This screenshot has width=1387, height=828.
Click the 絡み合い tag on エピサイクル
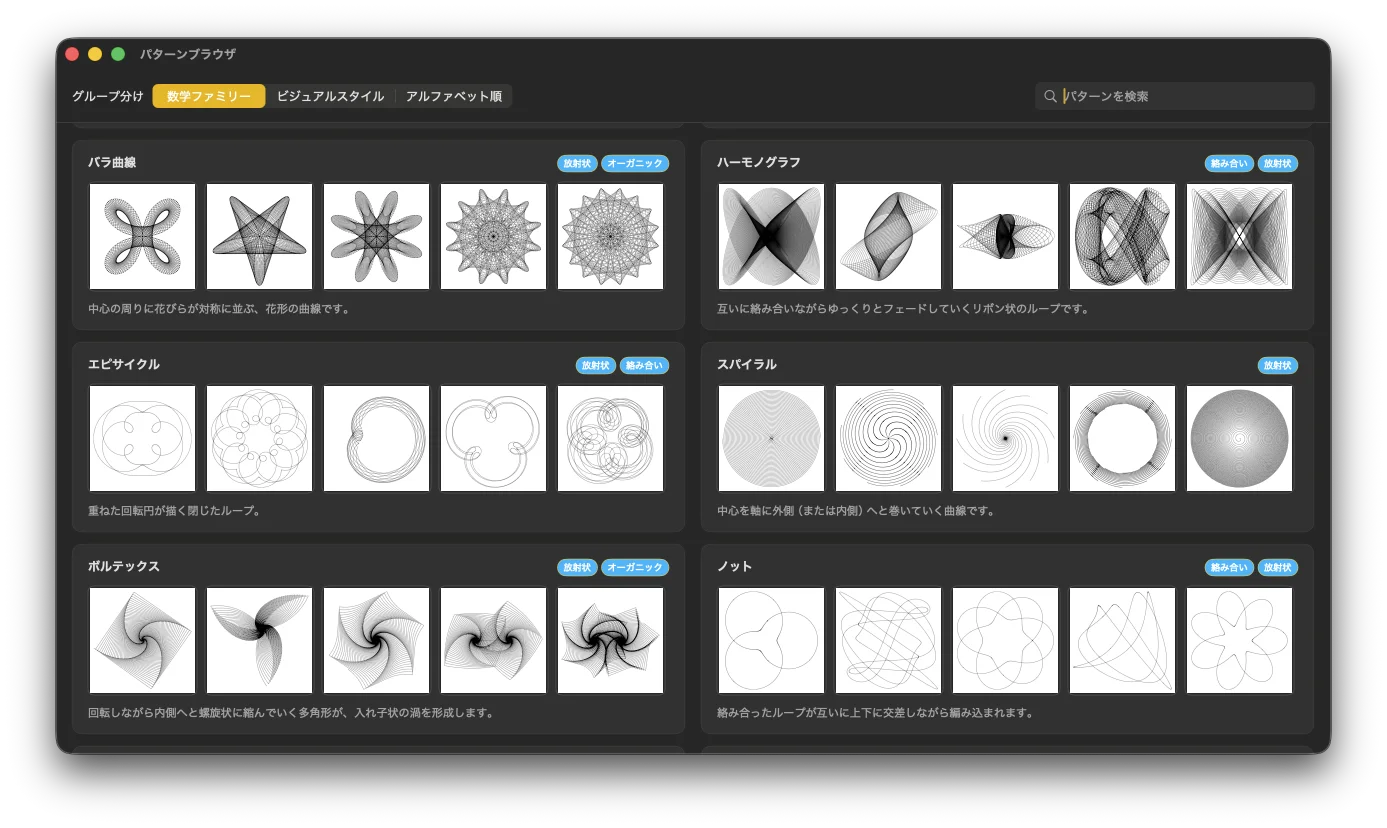click(x=644, y=365)
